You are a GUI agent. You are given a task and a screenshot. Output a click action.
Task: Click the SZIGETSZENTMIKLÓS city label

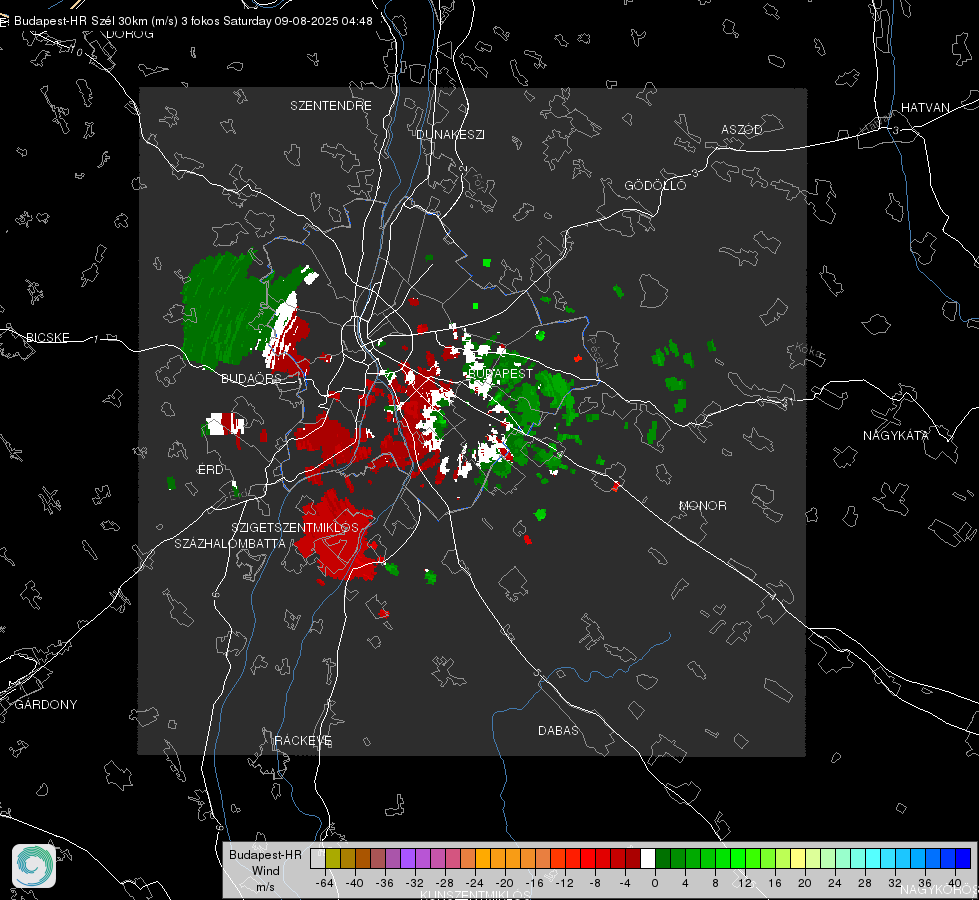(x=295, y=528)
